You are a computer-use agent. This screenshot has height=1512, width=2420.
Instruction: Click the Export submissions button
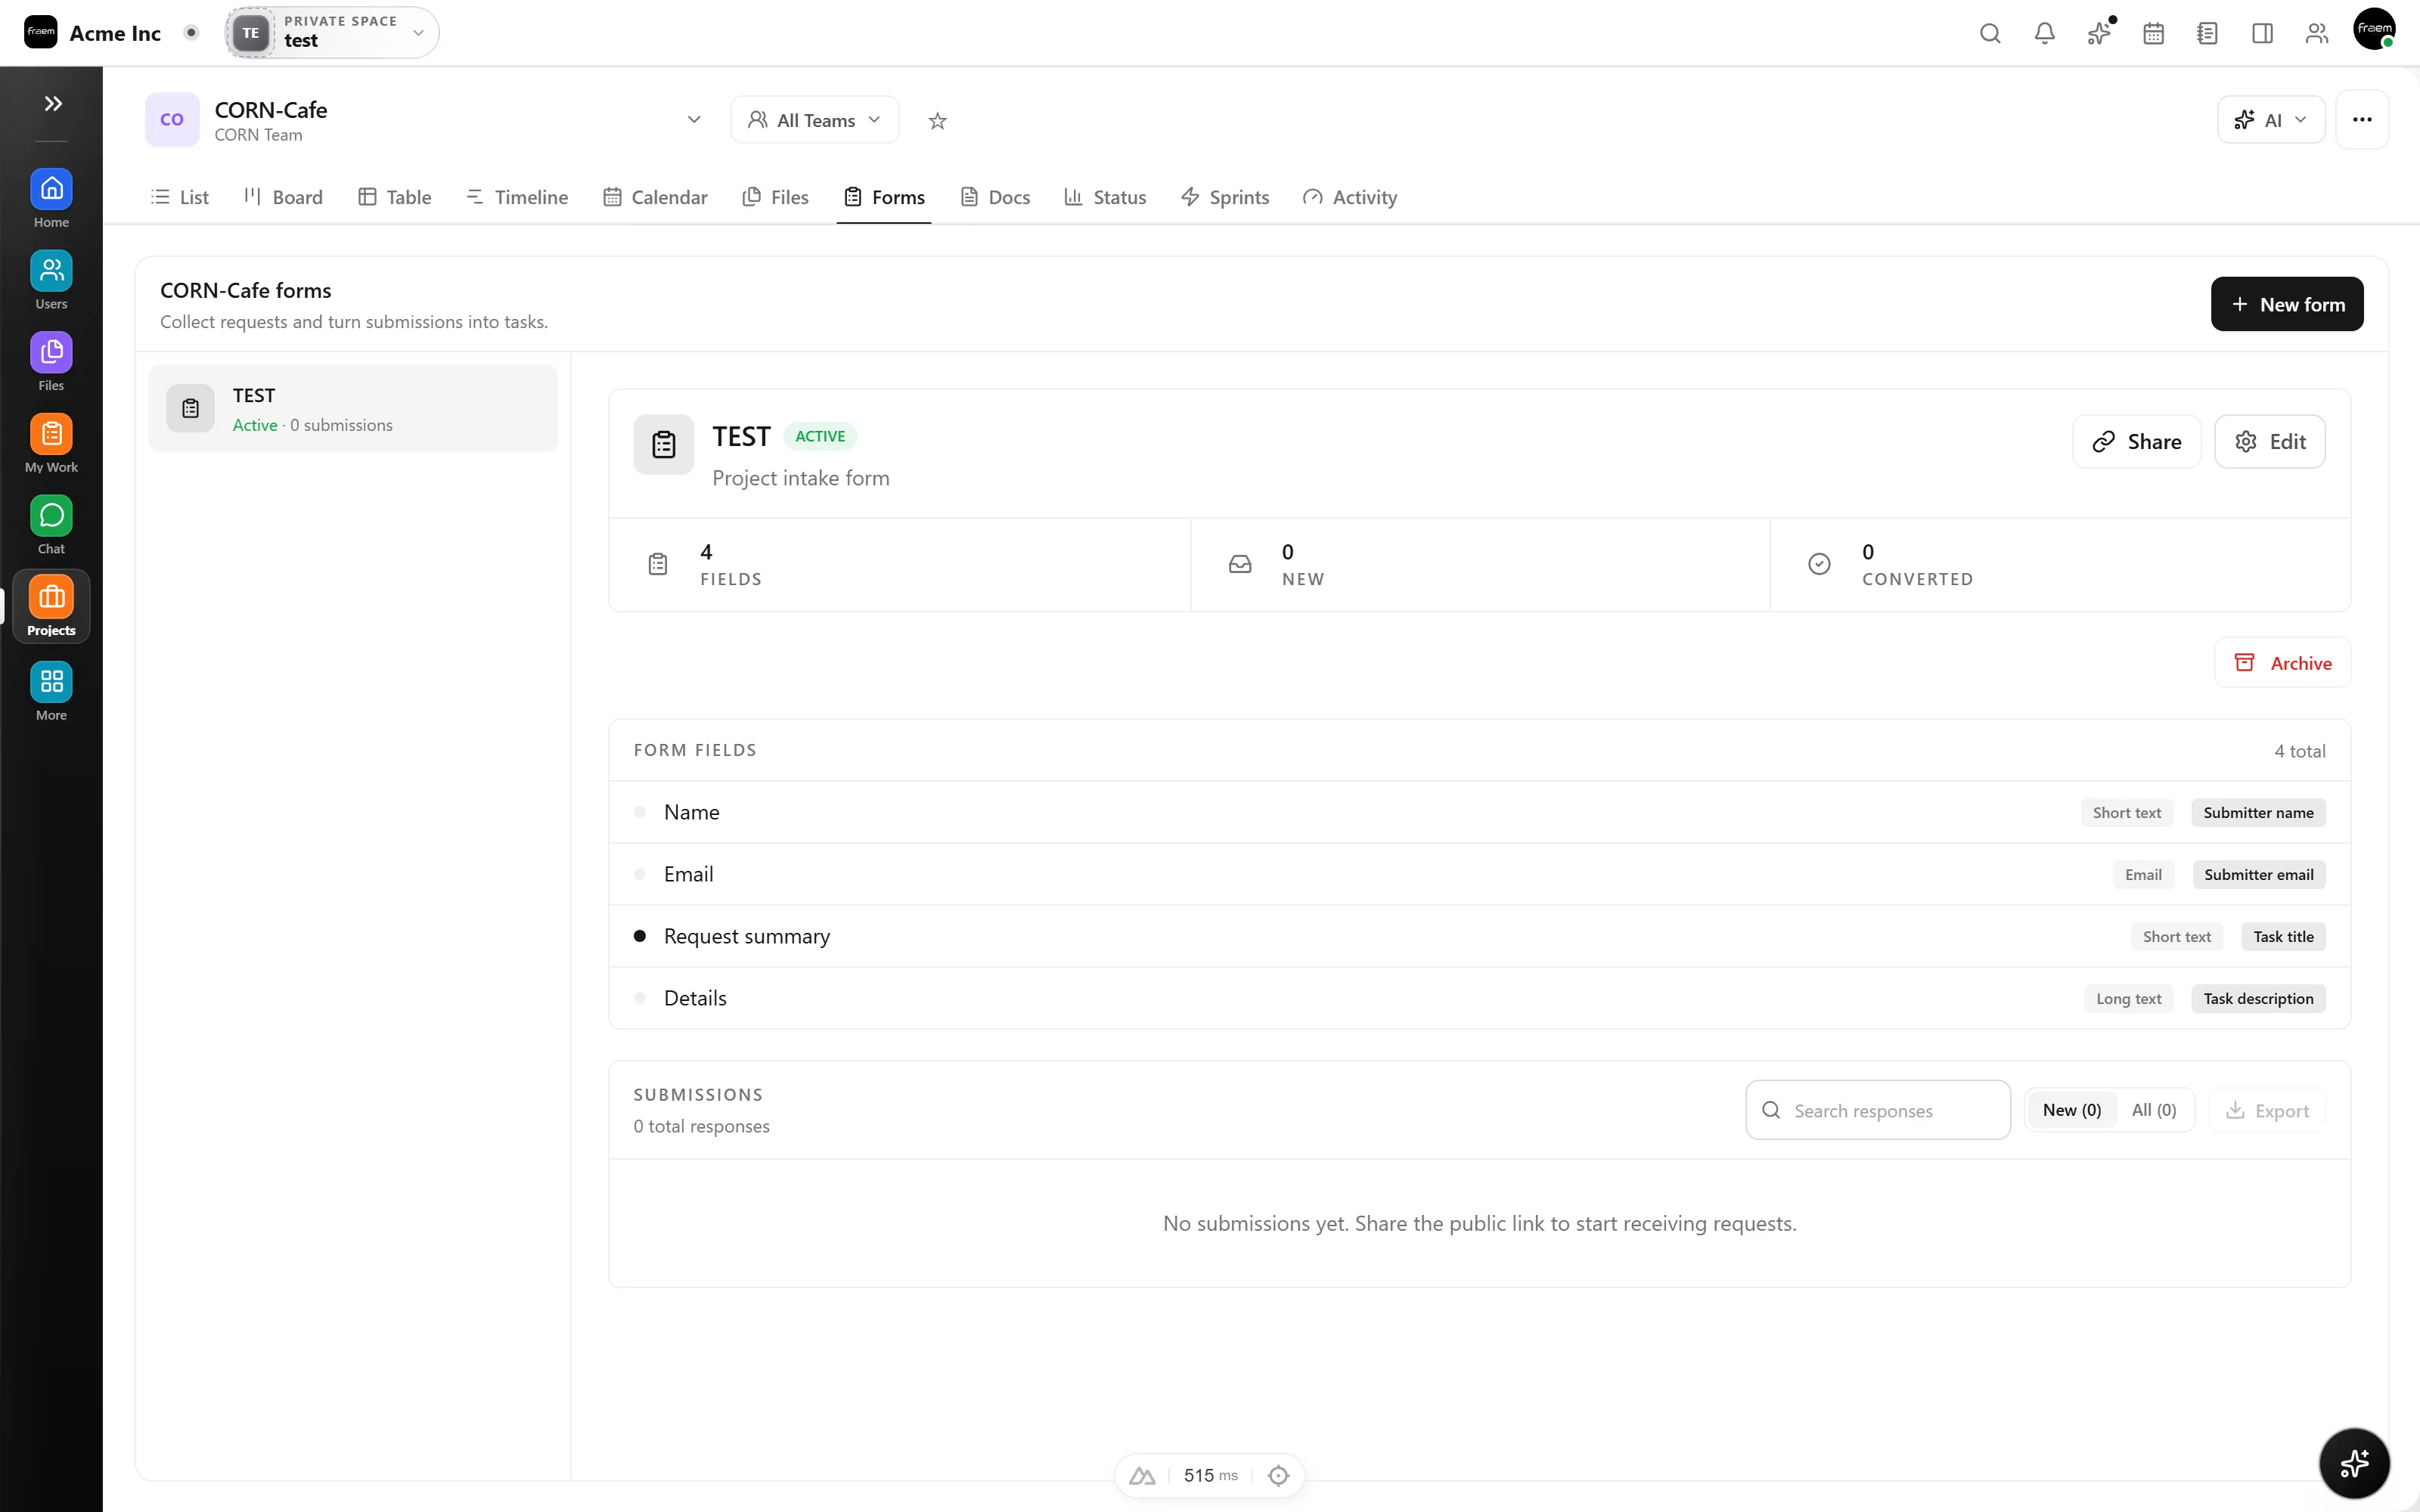2267,1110
